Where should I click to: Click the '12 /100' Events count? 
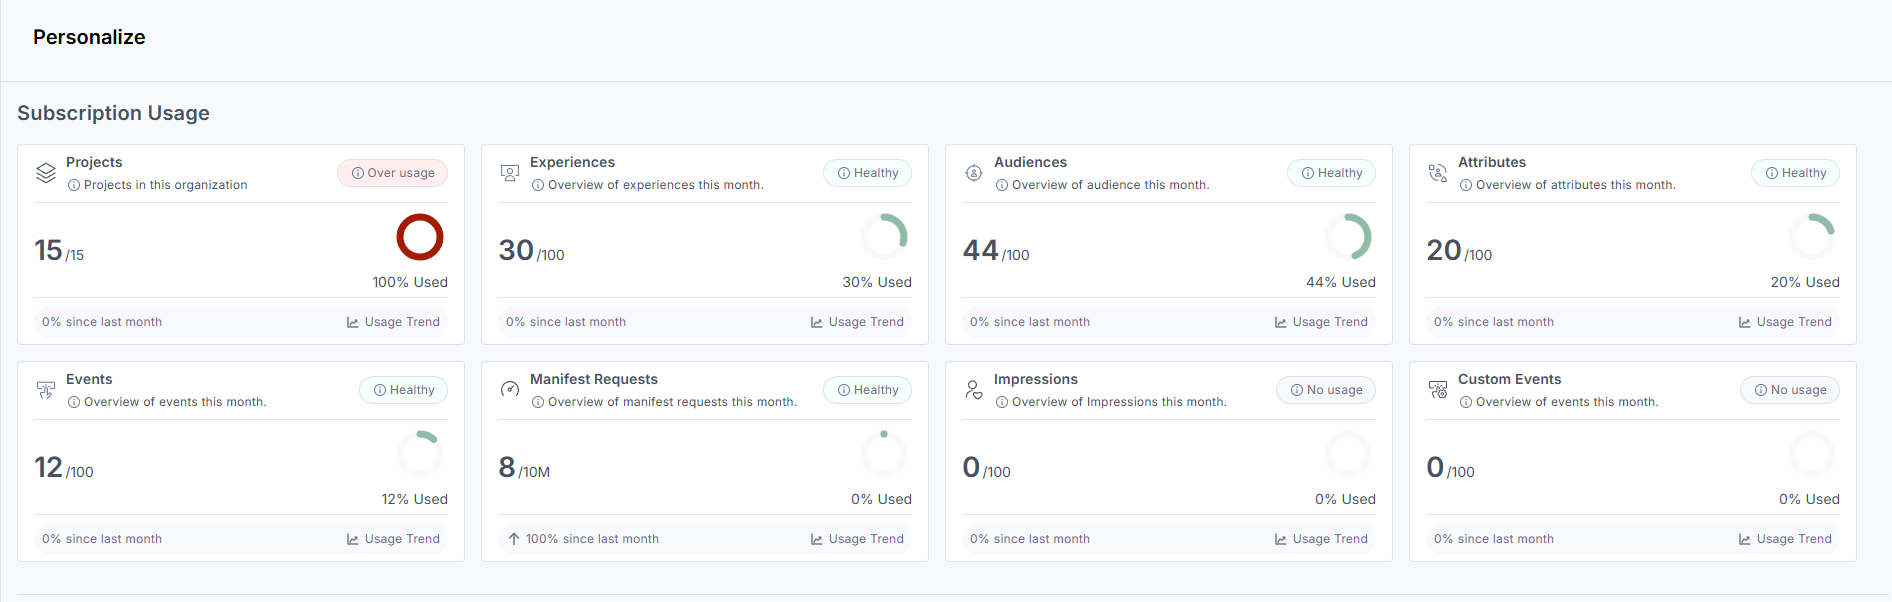64,468
